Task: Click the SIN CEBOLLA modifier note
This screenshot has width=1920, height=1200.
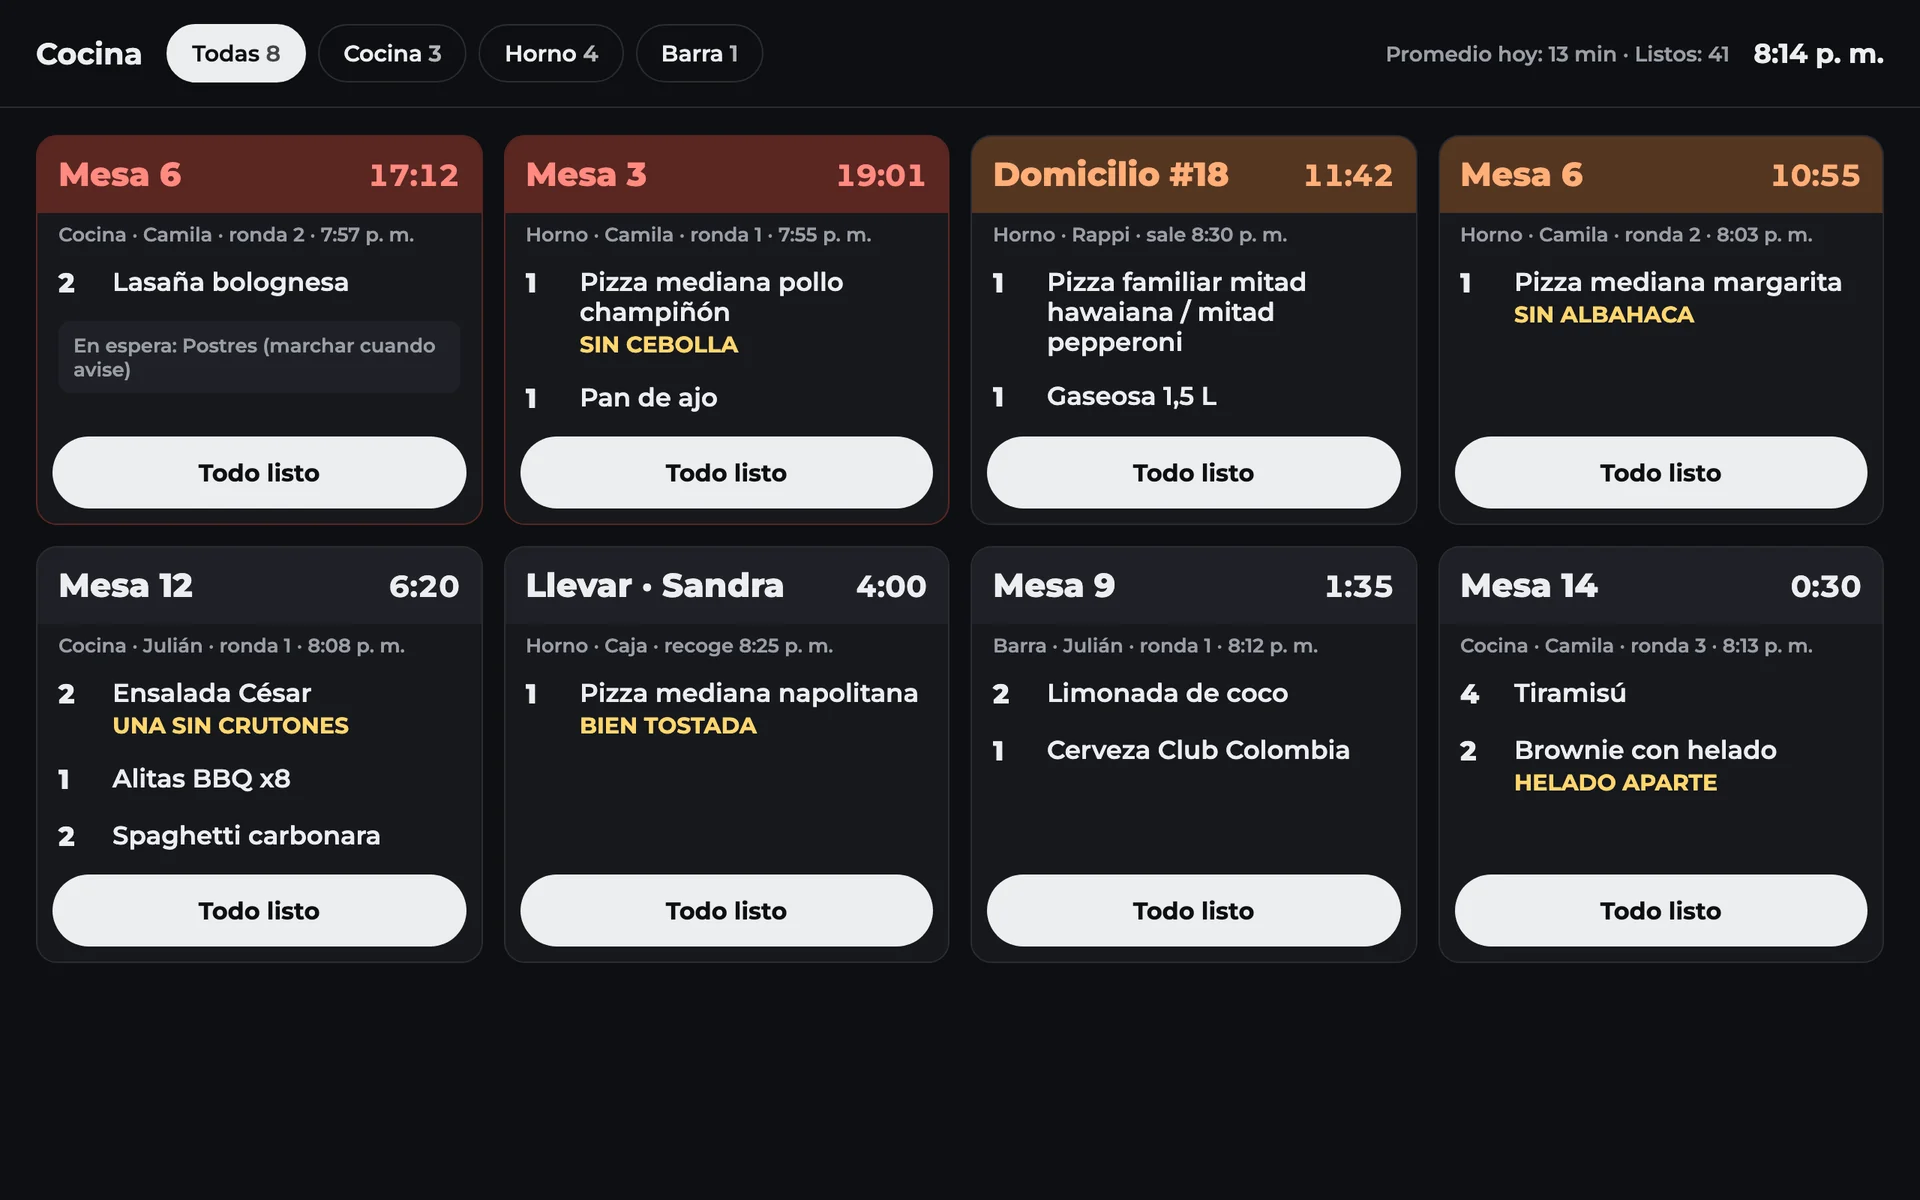Action: click(658, 345)
